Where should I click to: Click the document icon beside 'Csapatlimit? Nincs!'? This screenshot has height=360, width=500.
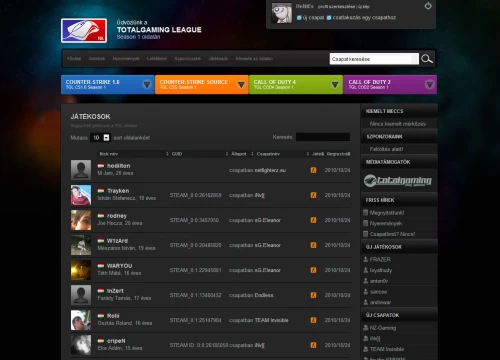tap(365, 234)
